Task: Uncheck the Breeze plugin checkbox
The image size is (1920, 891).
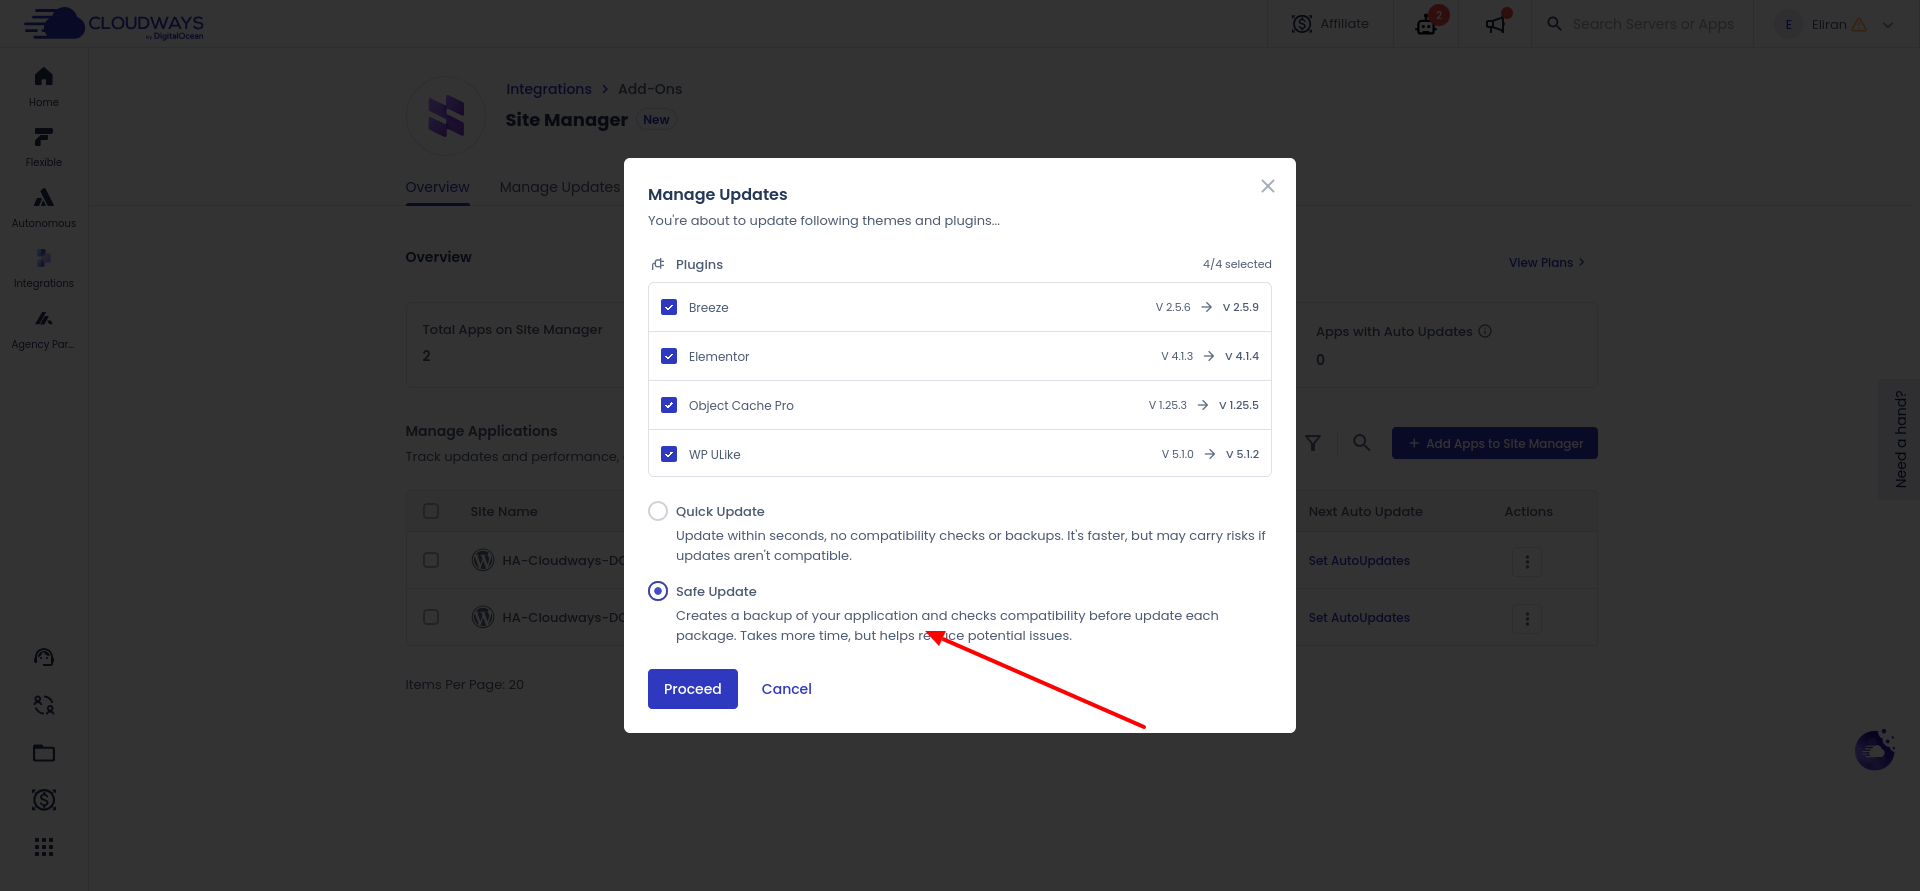Action: [669, 307]
